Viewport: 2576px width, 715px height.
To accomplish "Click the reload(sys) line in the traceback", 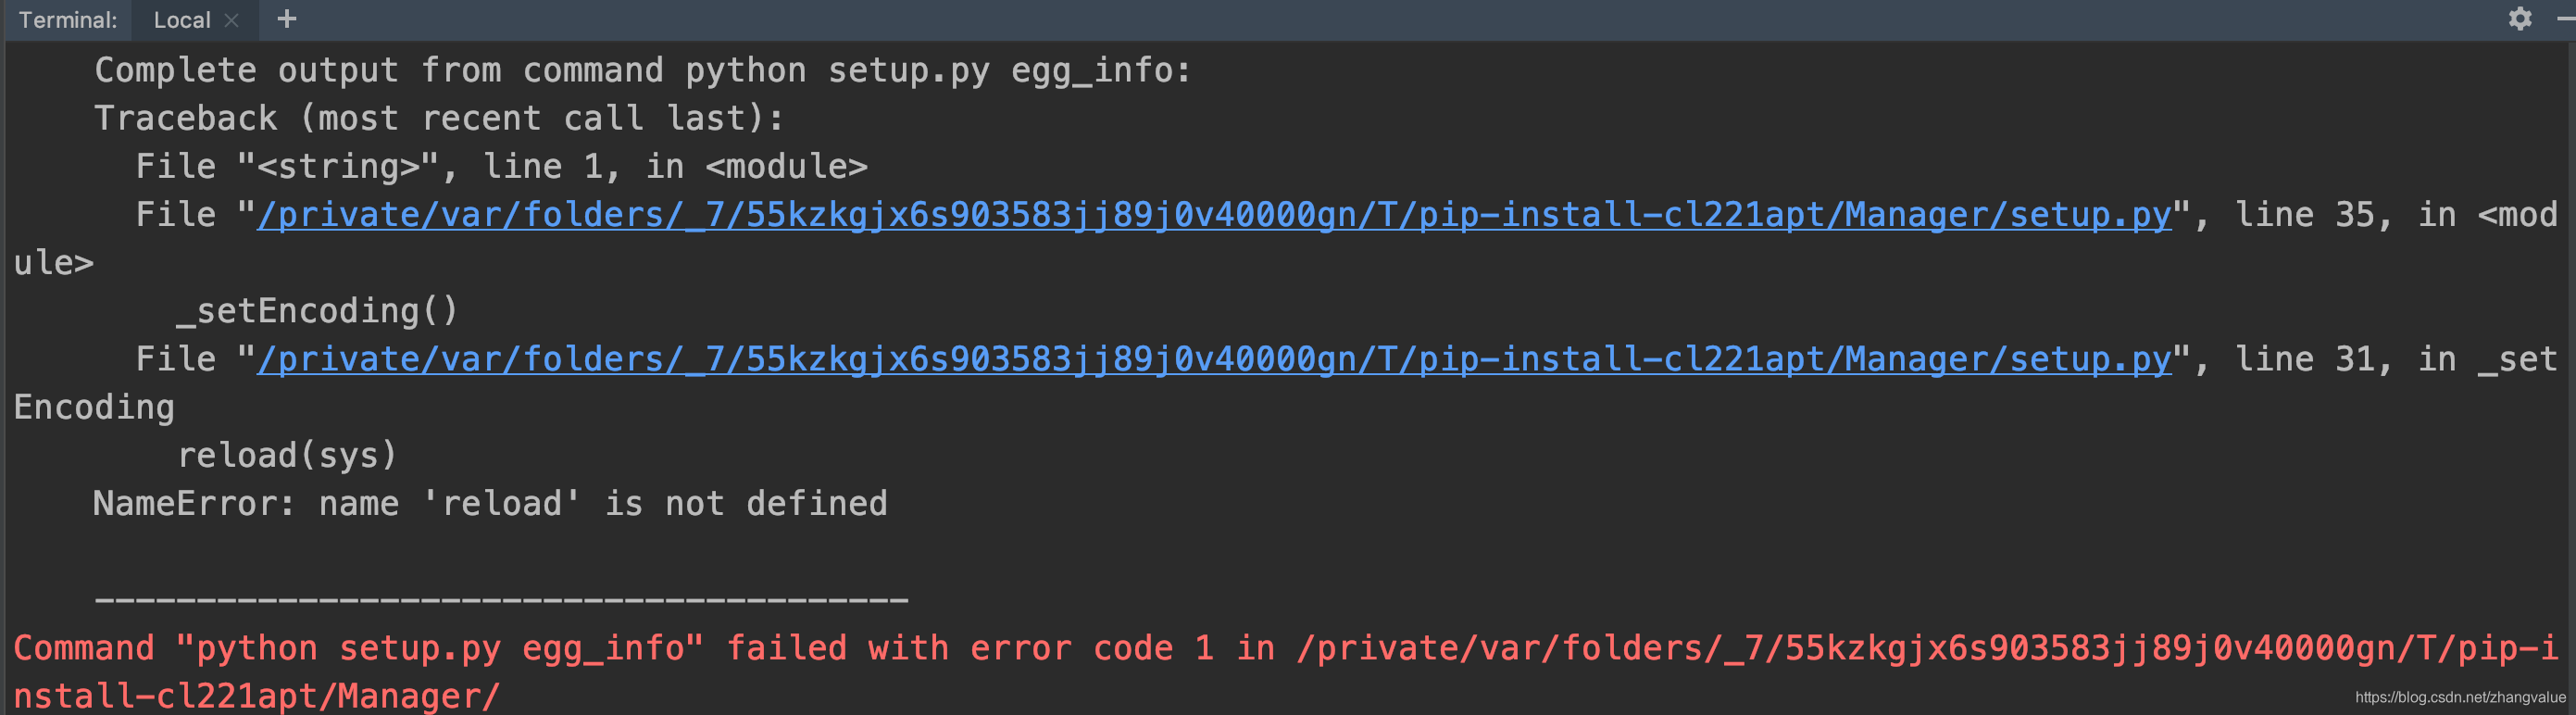I will point(288,454).
